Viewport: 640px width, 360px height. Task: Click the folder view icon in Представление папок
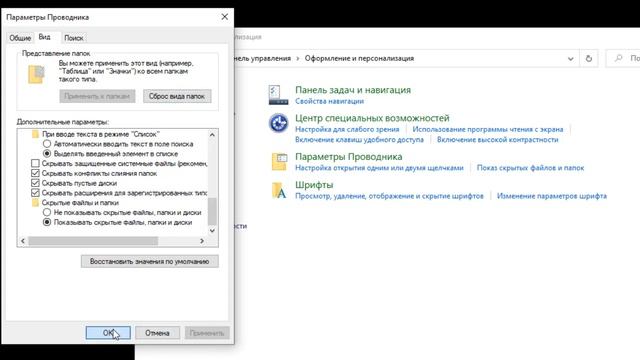(x=36, y=74)
